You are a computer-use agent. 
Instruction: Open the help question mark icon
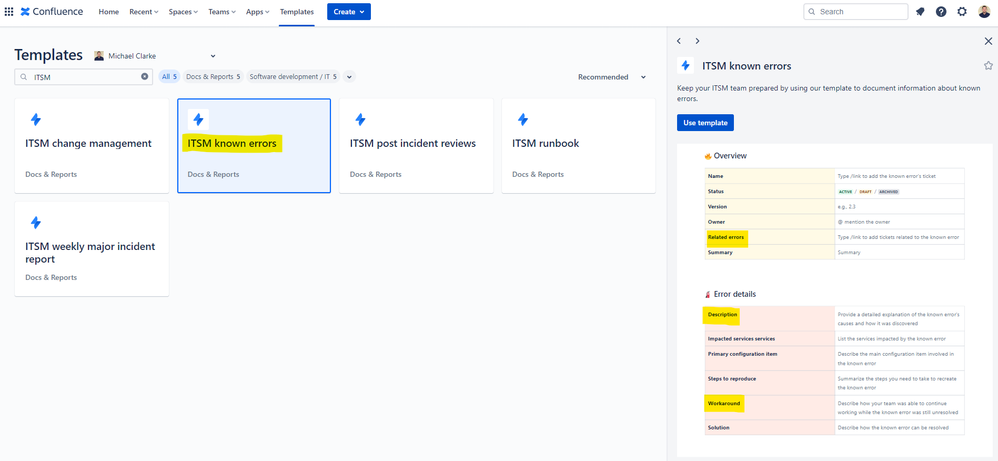tap(941, 11)
